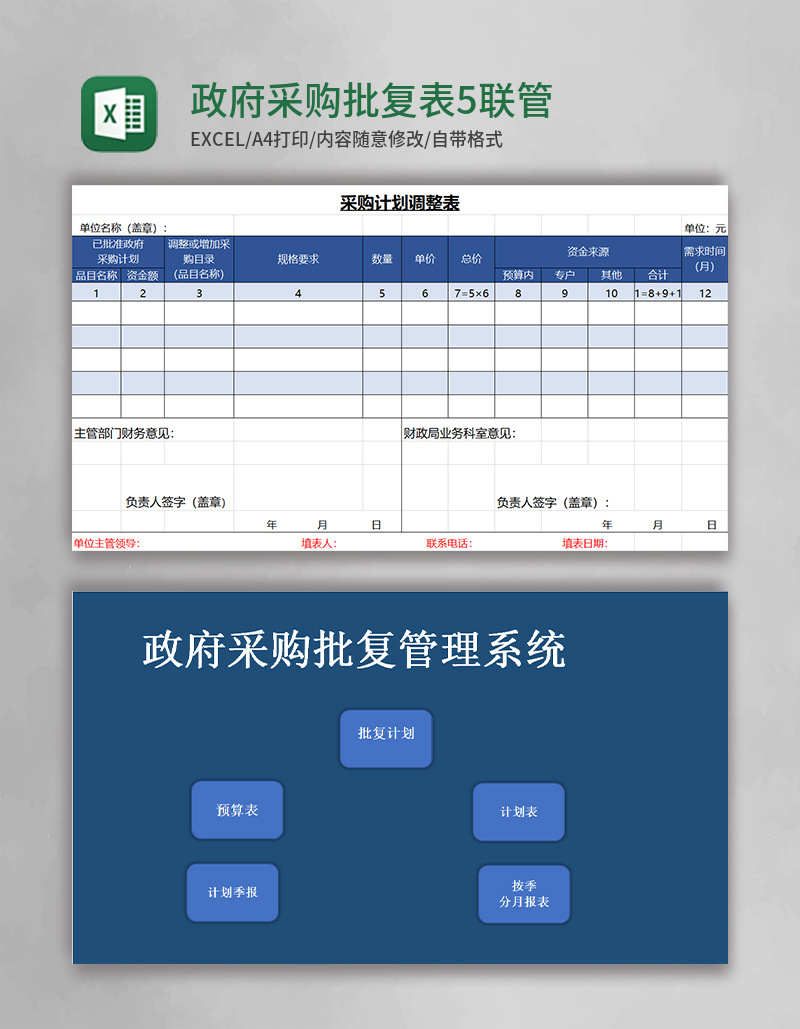
Task: Select the 计划季报 module
Action: [232, 892]
